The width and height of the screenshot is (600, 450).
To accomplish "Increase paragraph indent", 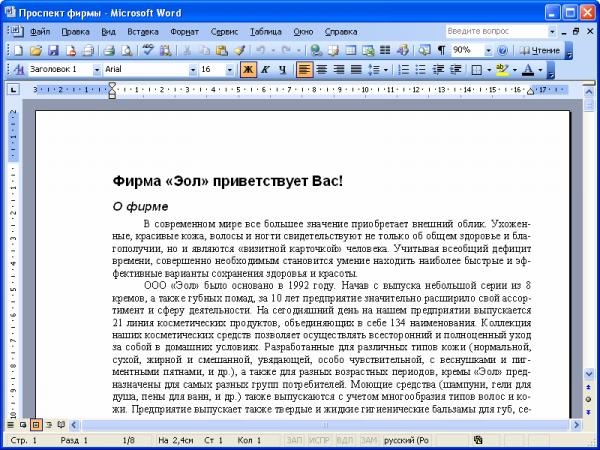I will [455, 70].
